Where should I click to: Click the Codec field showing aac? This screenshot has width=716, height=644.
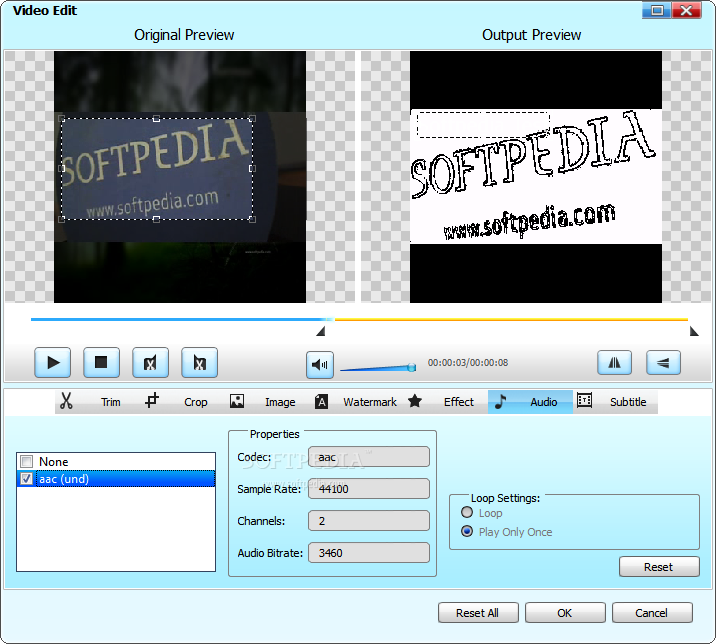click(x=369, y=457)
